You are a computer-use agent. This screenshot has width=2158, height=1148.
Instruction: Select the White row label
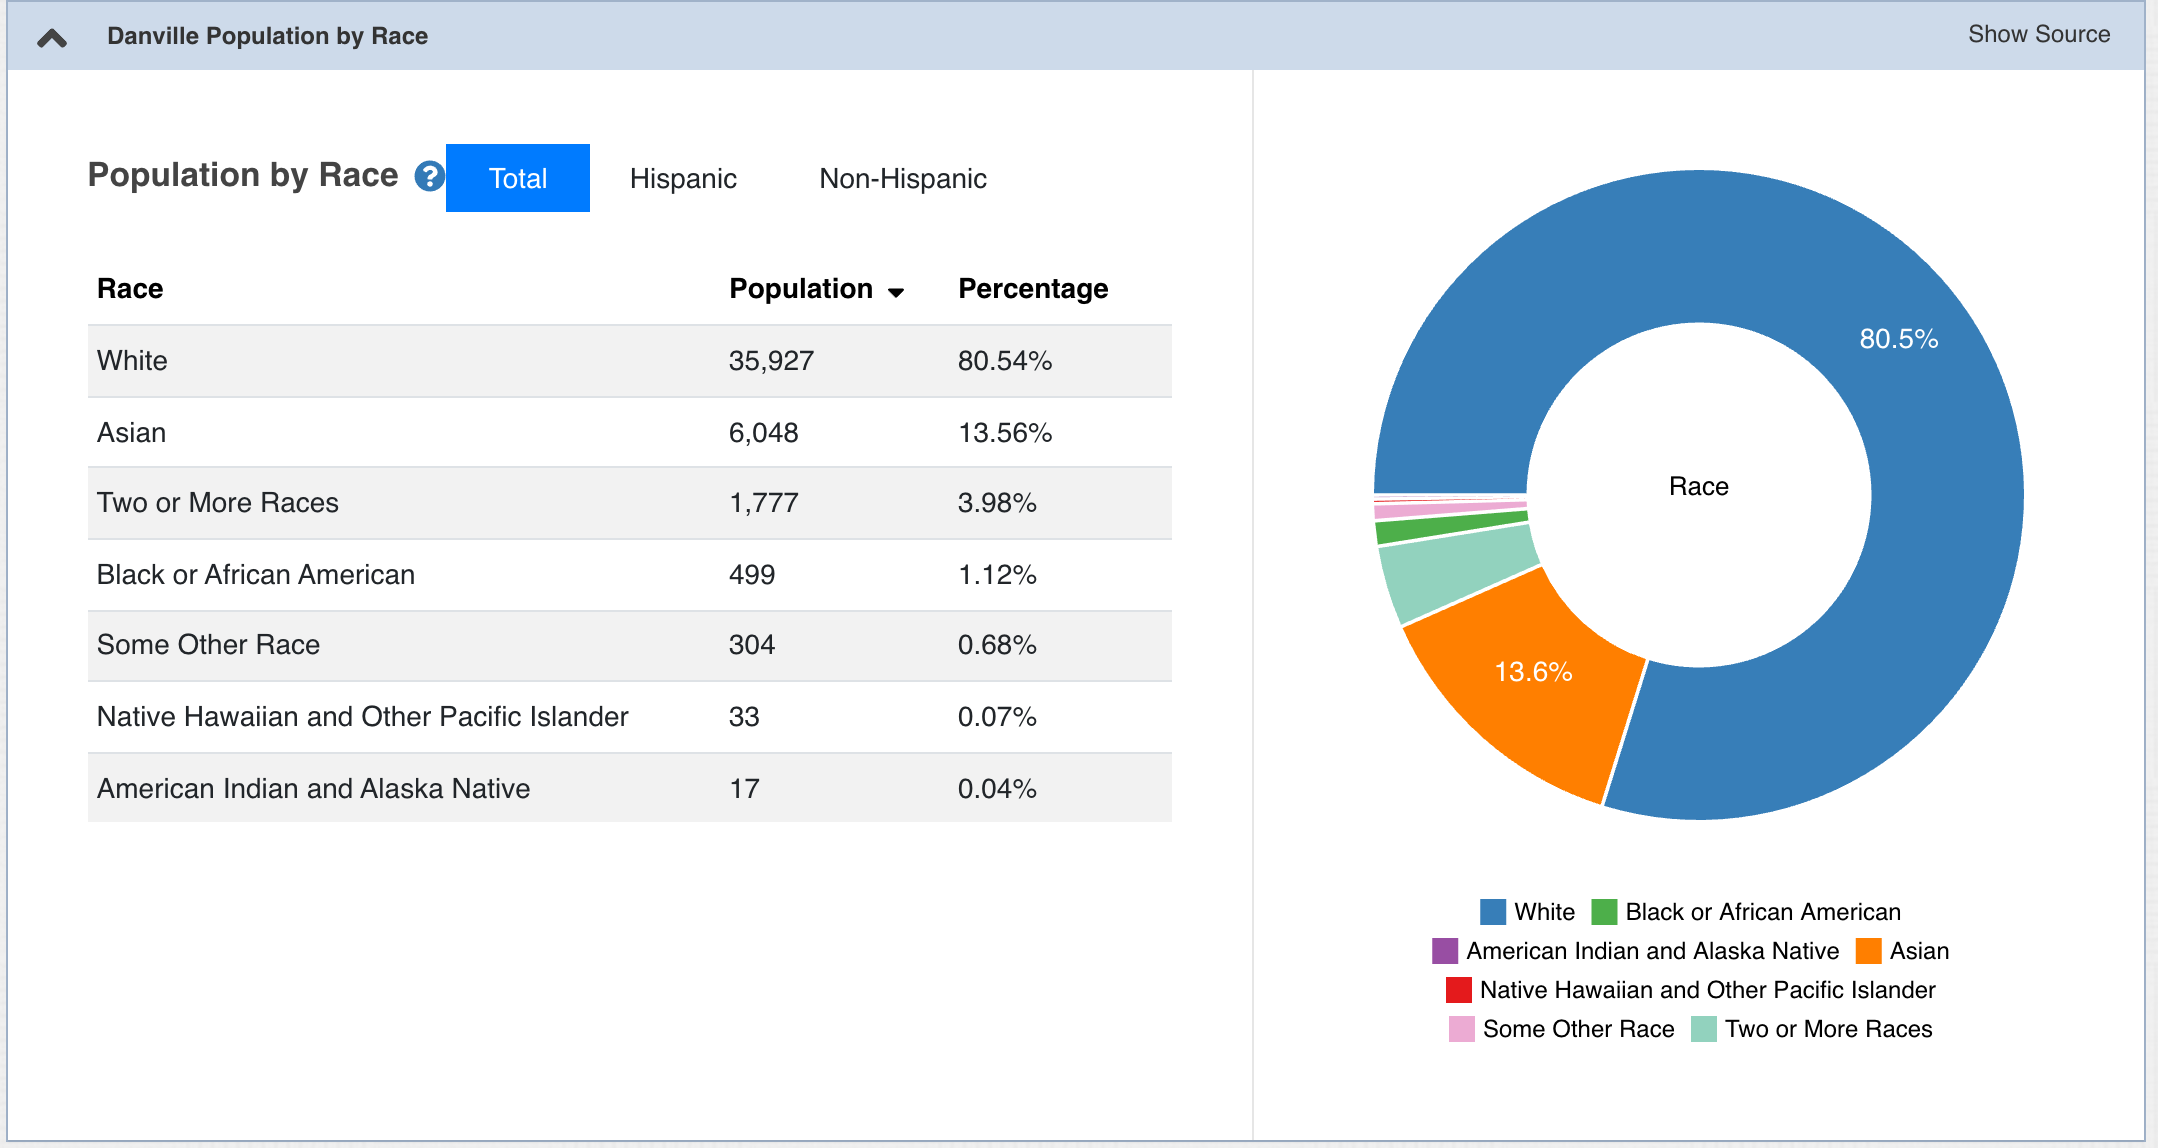tap(132, 361)
